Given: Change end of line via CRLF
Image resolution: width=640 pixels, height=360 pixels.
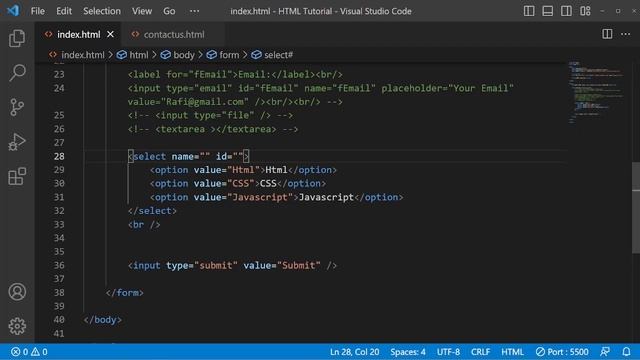Looking at the screenshot, I should click(480, 352).
